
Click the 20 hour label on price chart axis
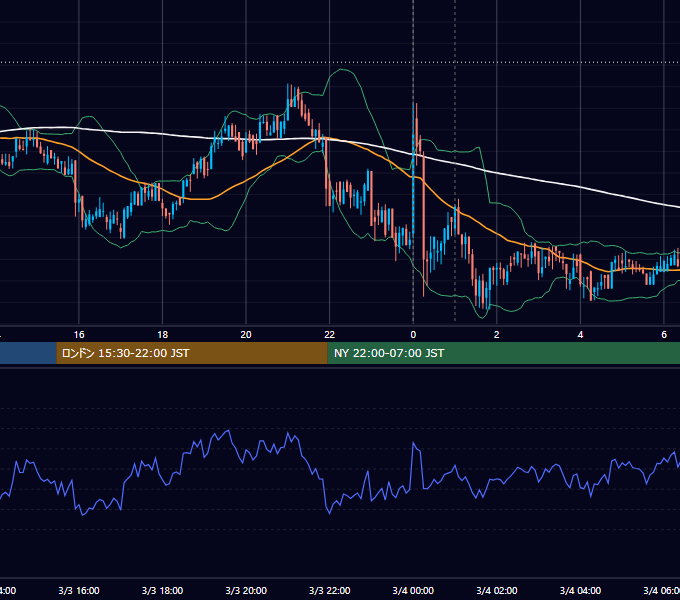pyautogui.click(x=246, y=335)
